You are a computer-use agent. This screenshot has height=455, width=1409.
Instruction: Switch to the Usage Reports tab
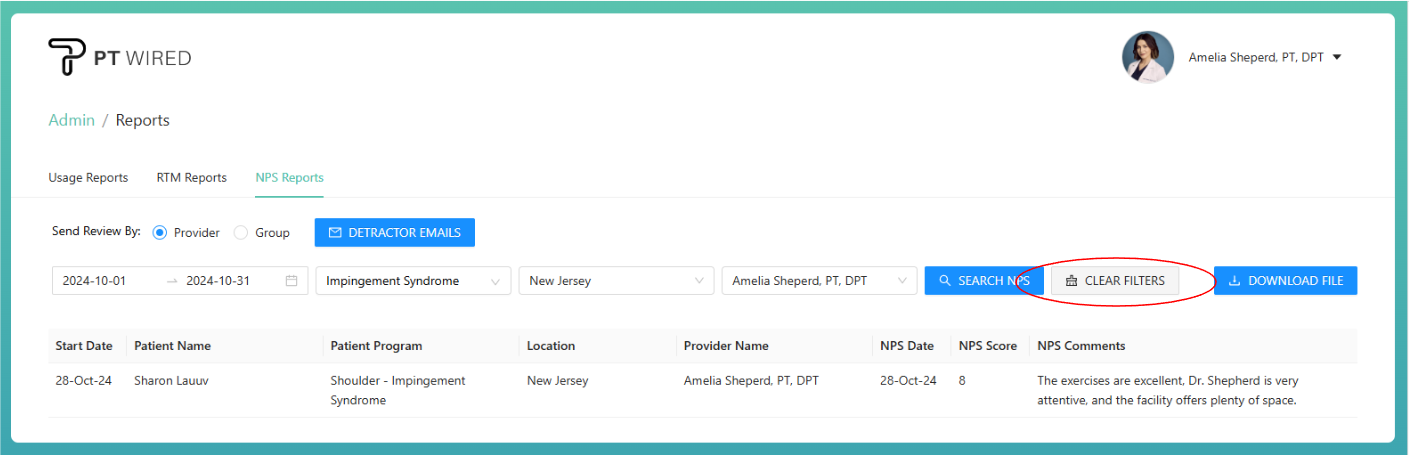pyautogui.click(x=88, y=178)
